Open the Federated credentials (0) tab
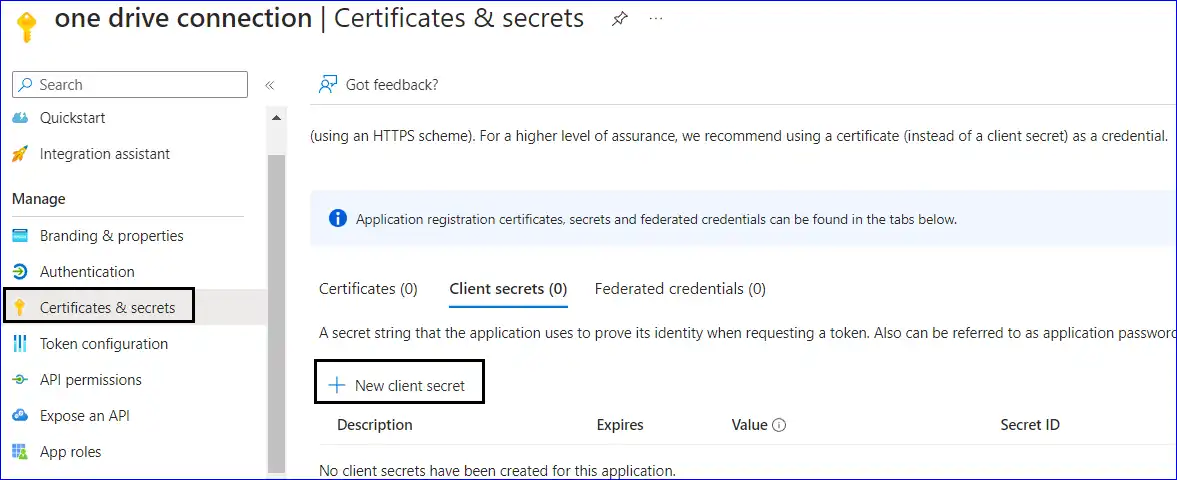The image size is (1177, 480). coord(680,289)
